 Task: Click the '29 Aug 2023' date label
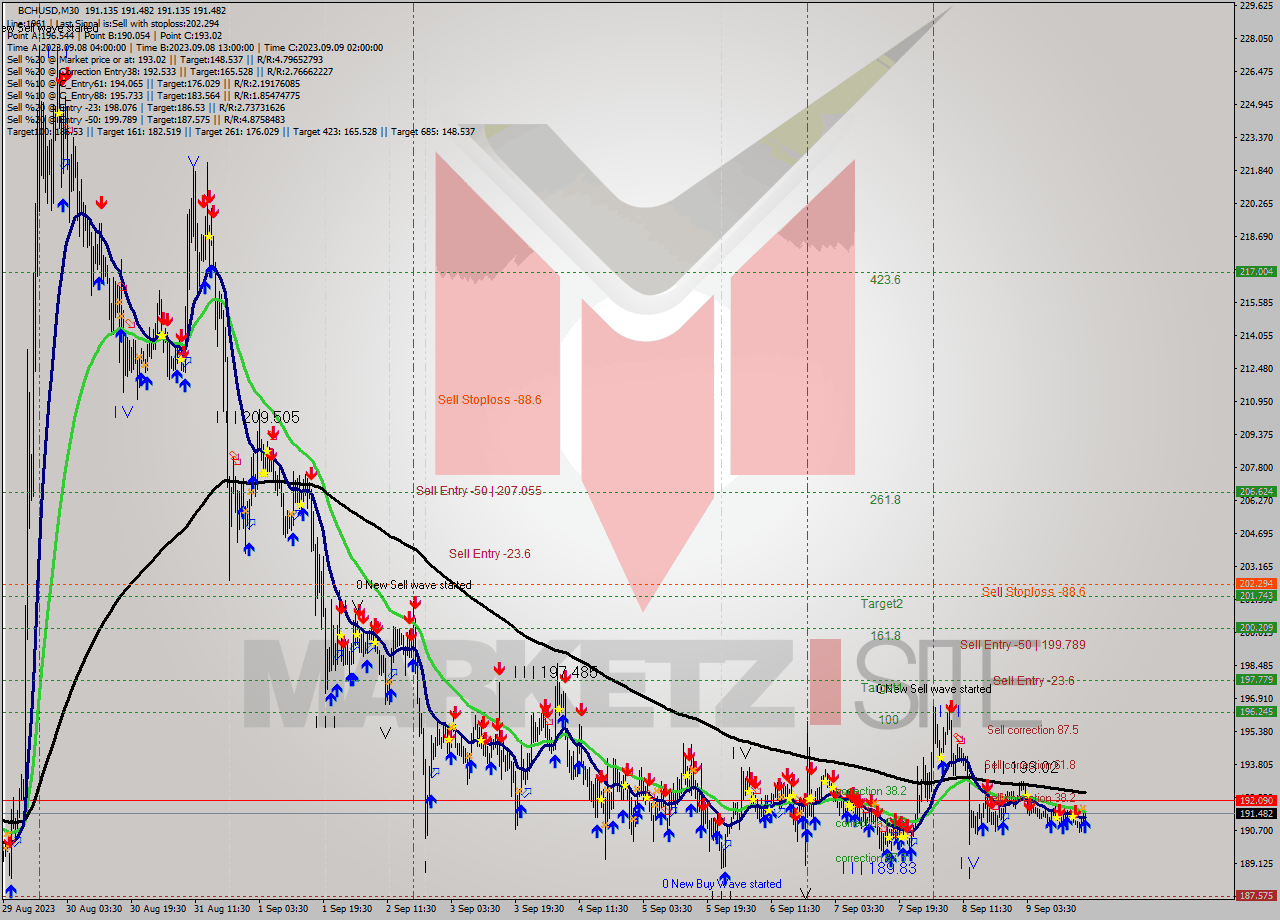click(28, 909)
